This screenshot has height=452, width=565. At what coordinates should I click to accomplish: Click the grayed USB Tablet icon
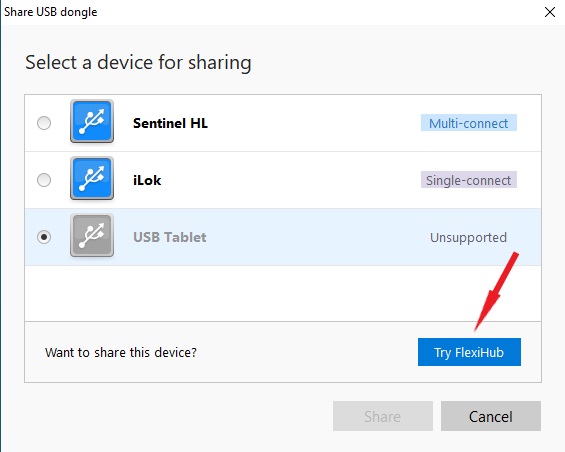tap(92, 235)
